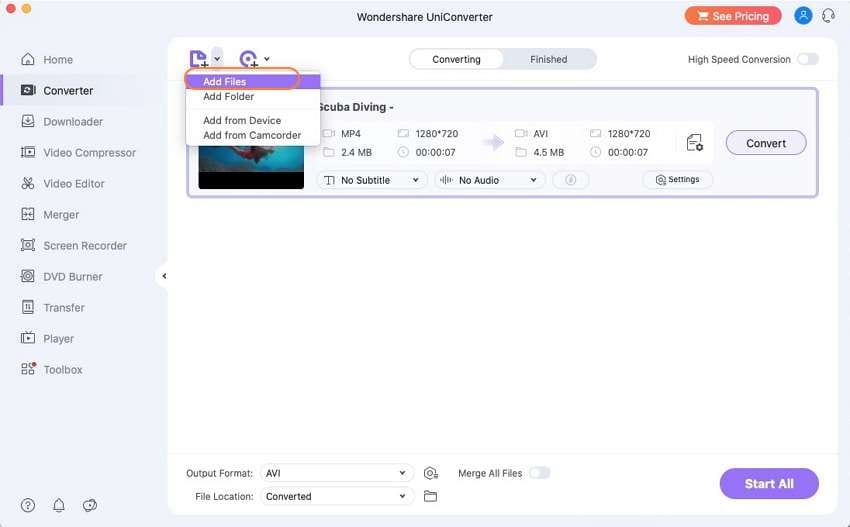Click the target AVI format label
Screen dimensions: 850x527
coord(540,133)
